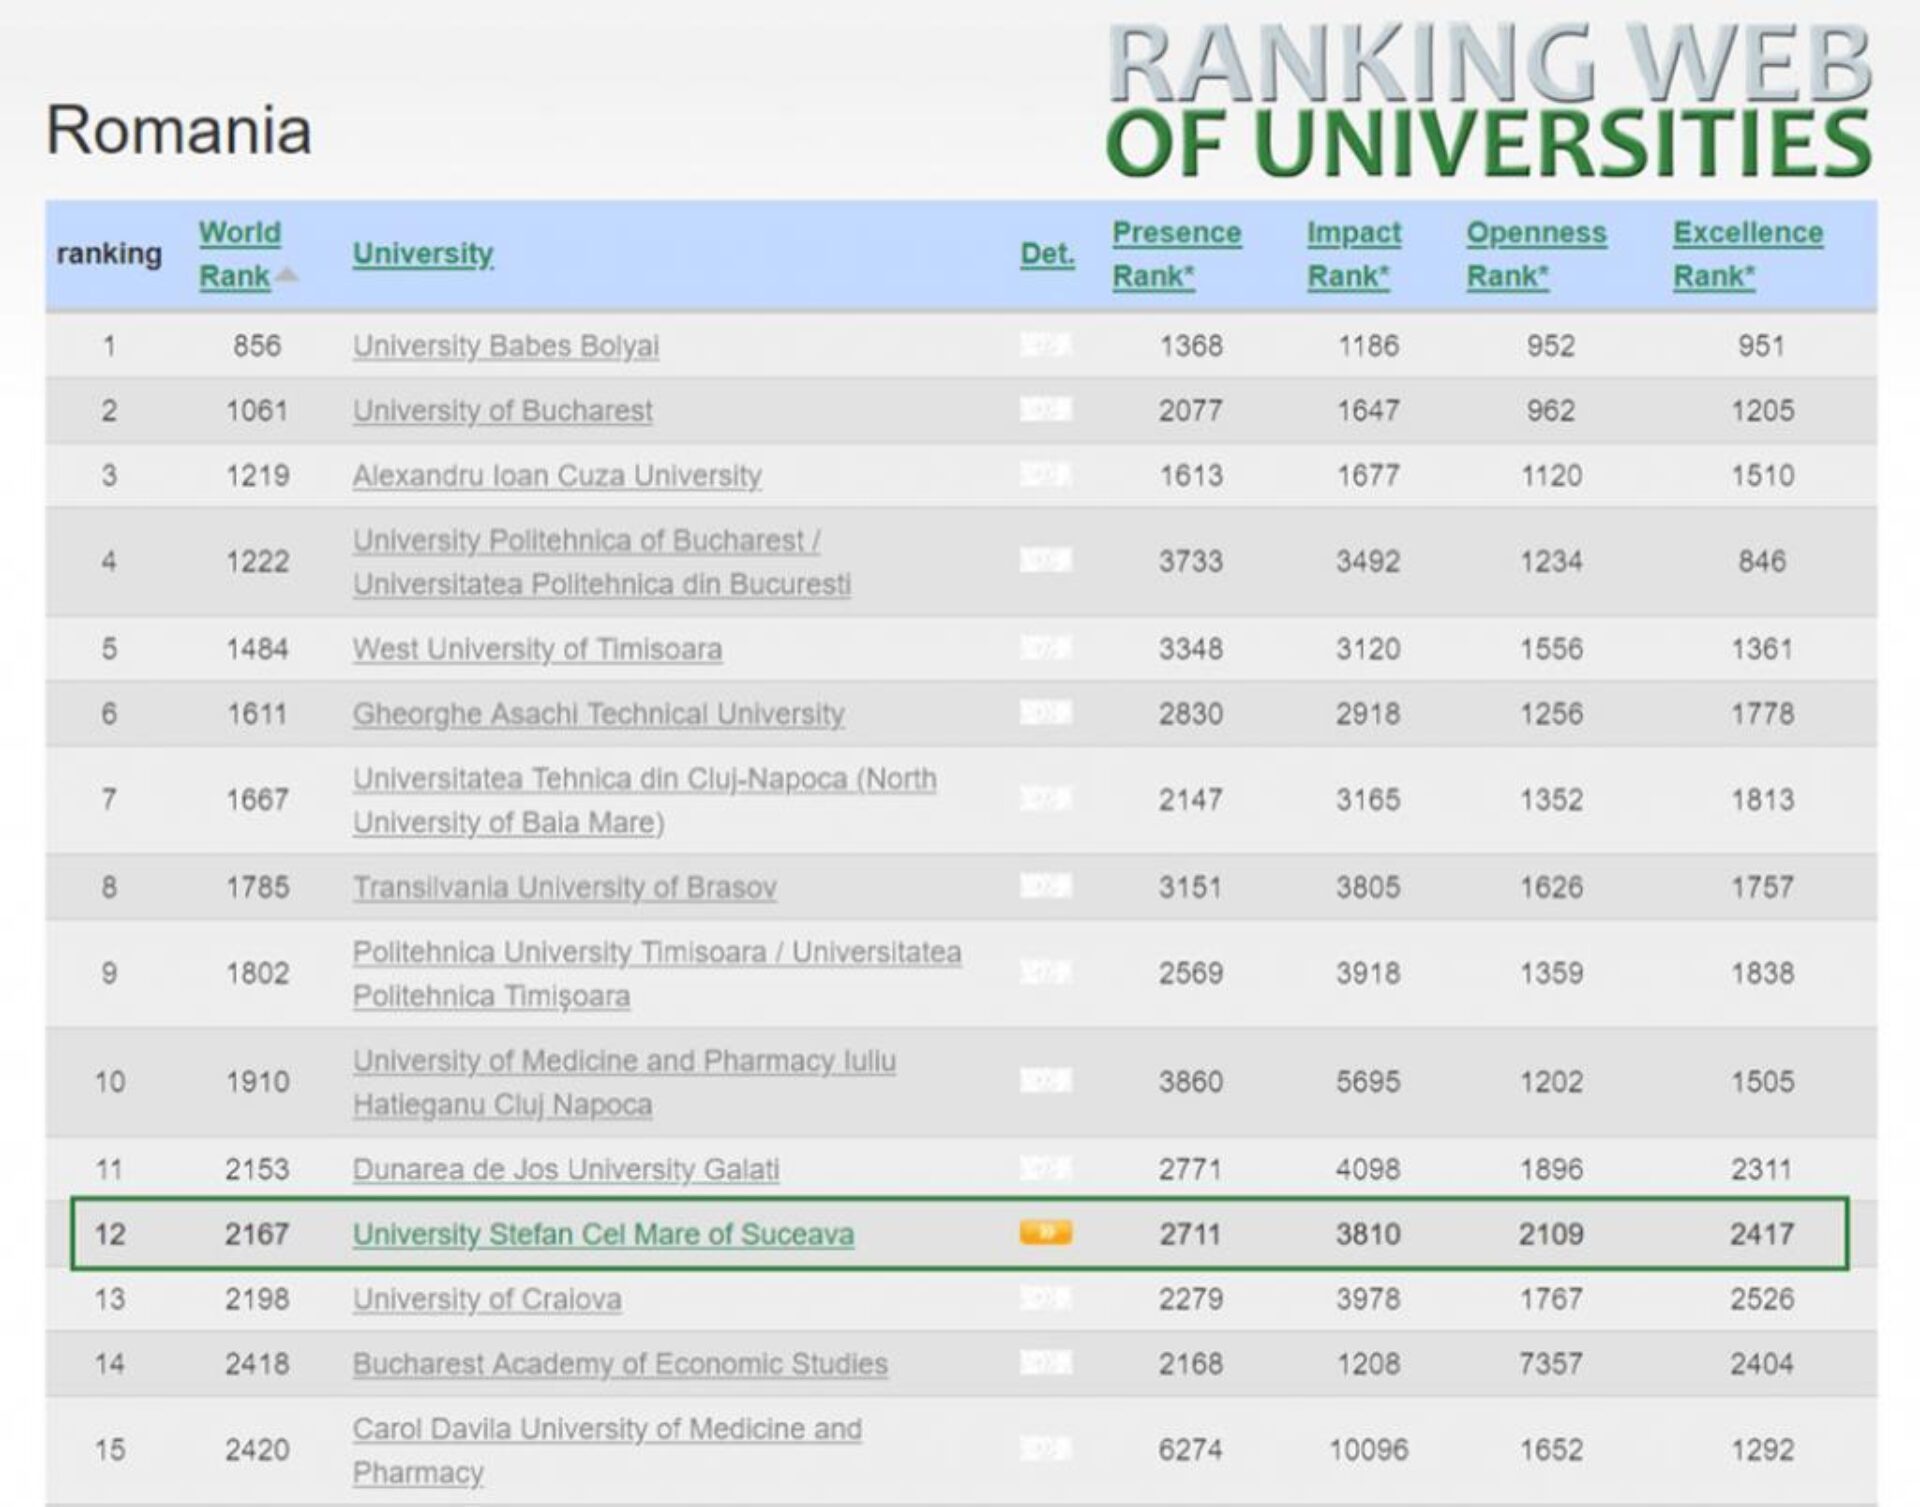
Task: Sort table by World Rank header
Action: coord(239,254)
